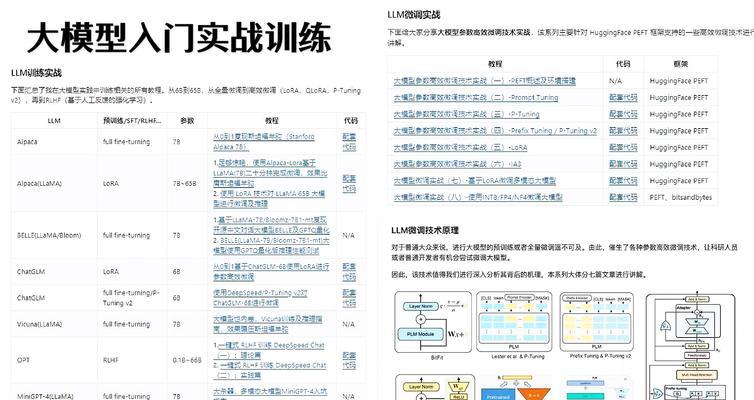Click the 框架 column header in right table

coord(681,64)
